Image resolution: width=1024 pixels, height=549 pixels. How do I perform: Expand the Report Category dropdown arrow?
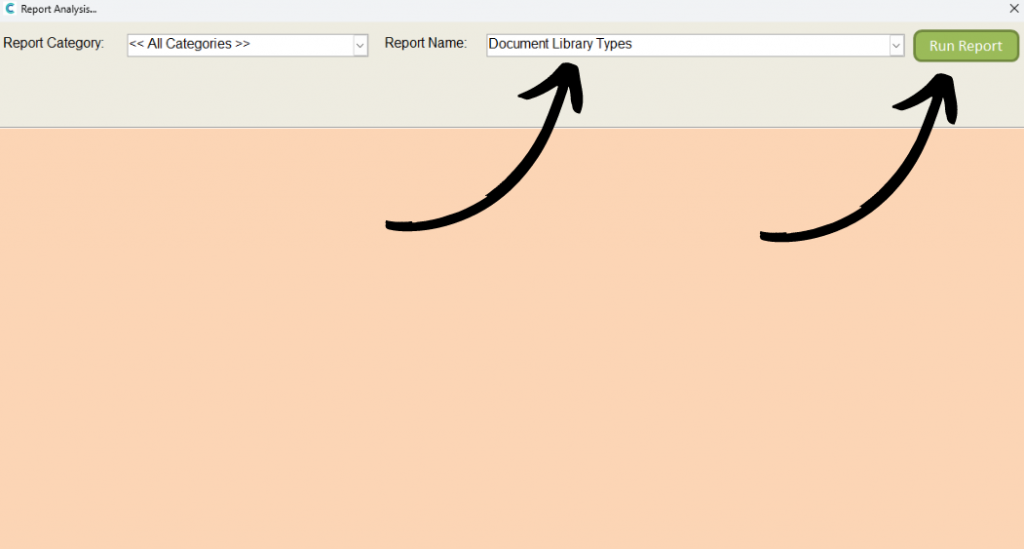(360, 45)
